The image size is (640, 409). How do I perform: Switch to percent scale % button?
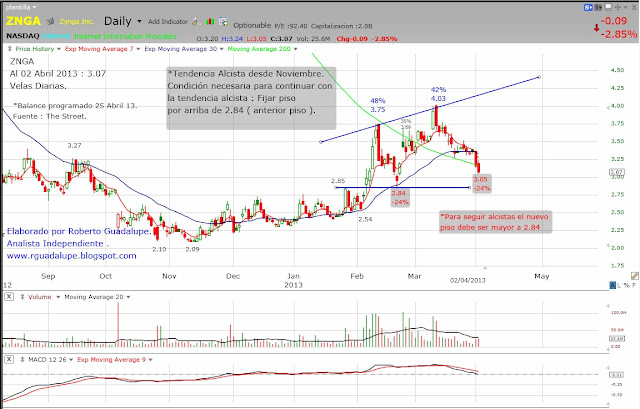(627, 285)
